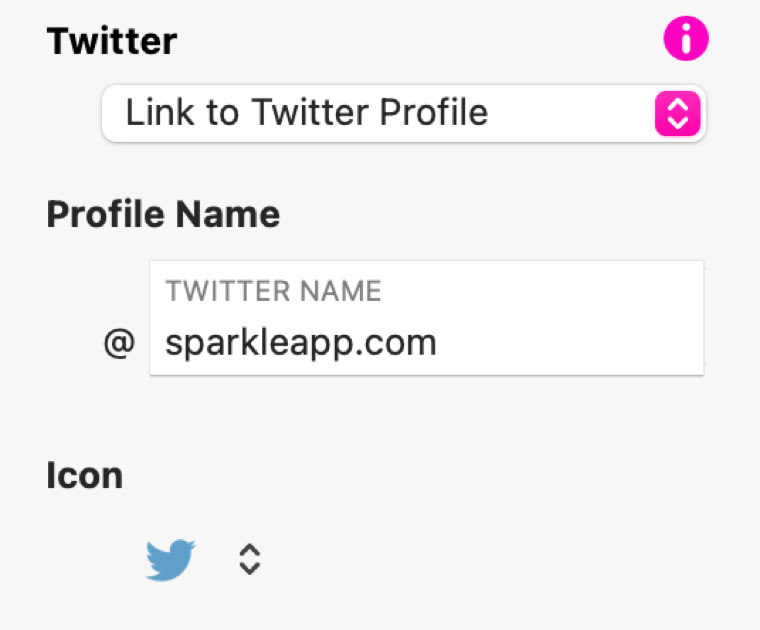Select the Twitter section heading
The width and height of the screenshot is (760, 630).
(112, 41)
